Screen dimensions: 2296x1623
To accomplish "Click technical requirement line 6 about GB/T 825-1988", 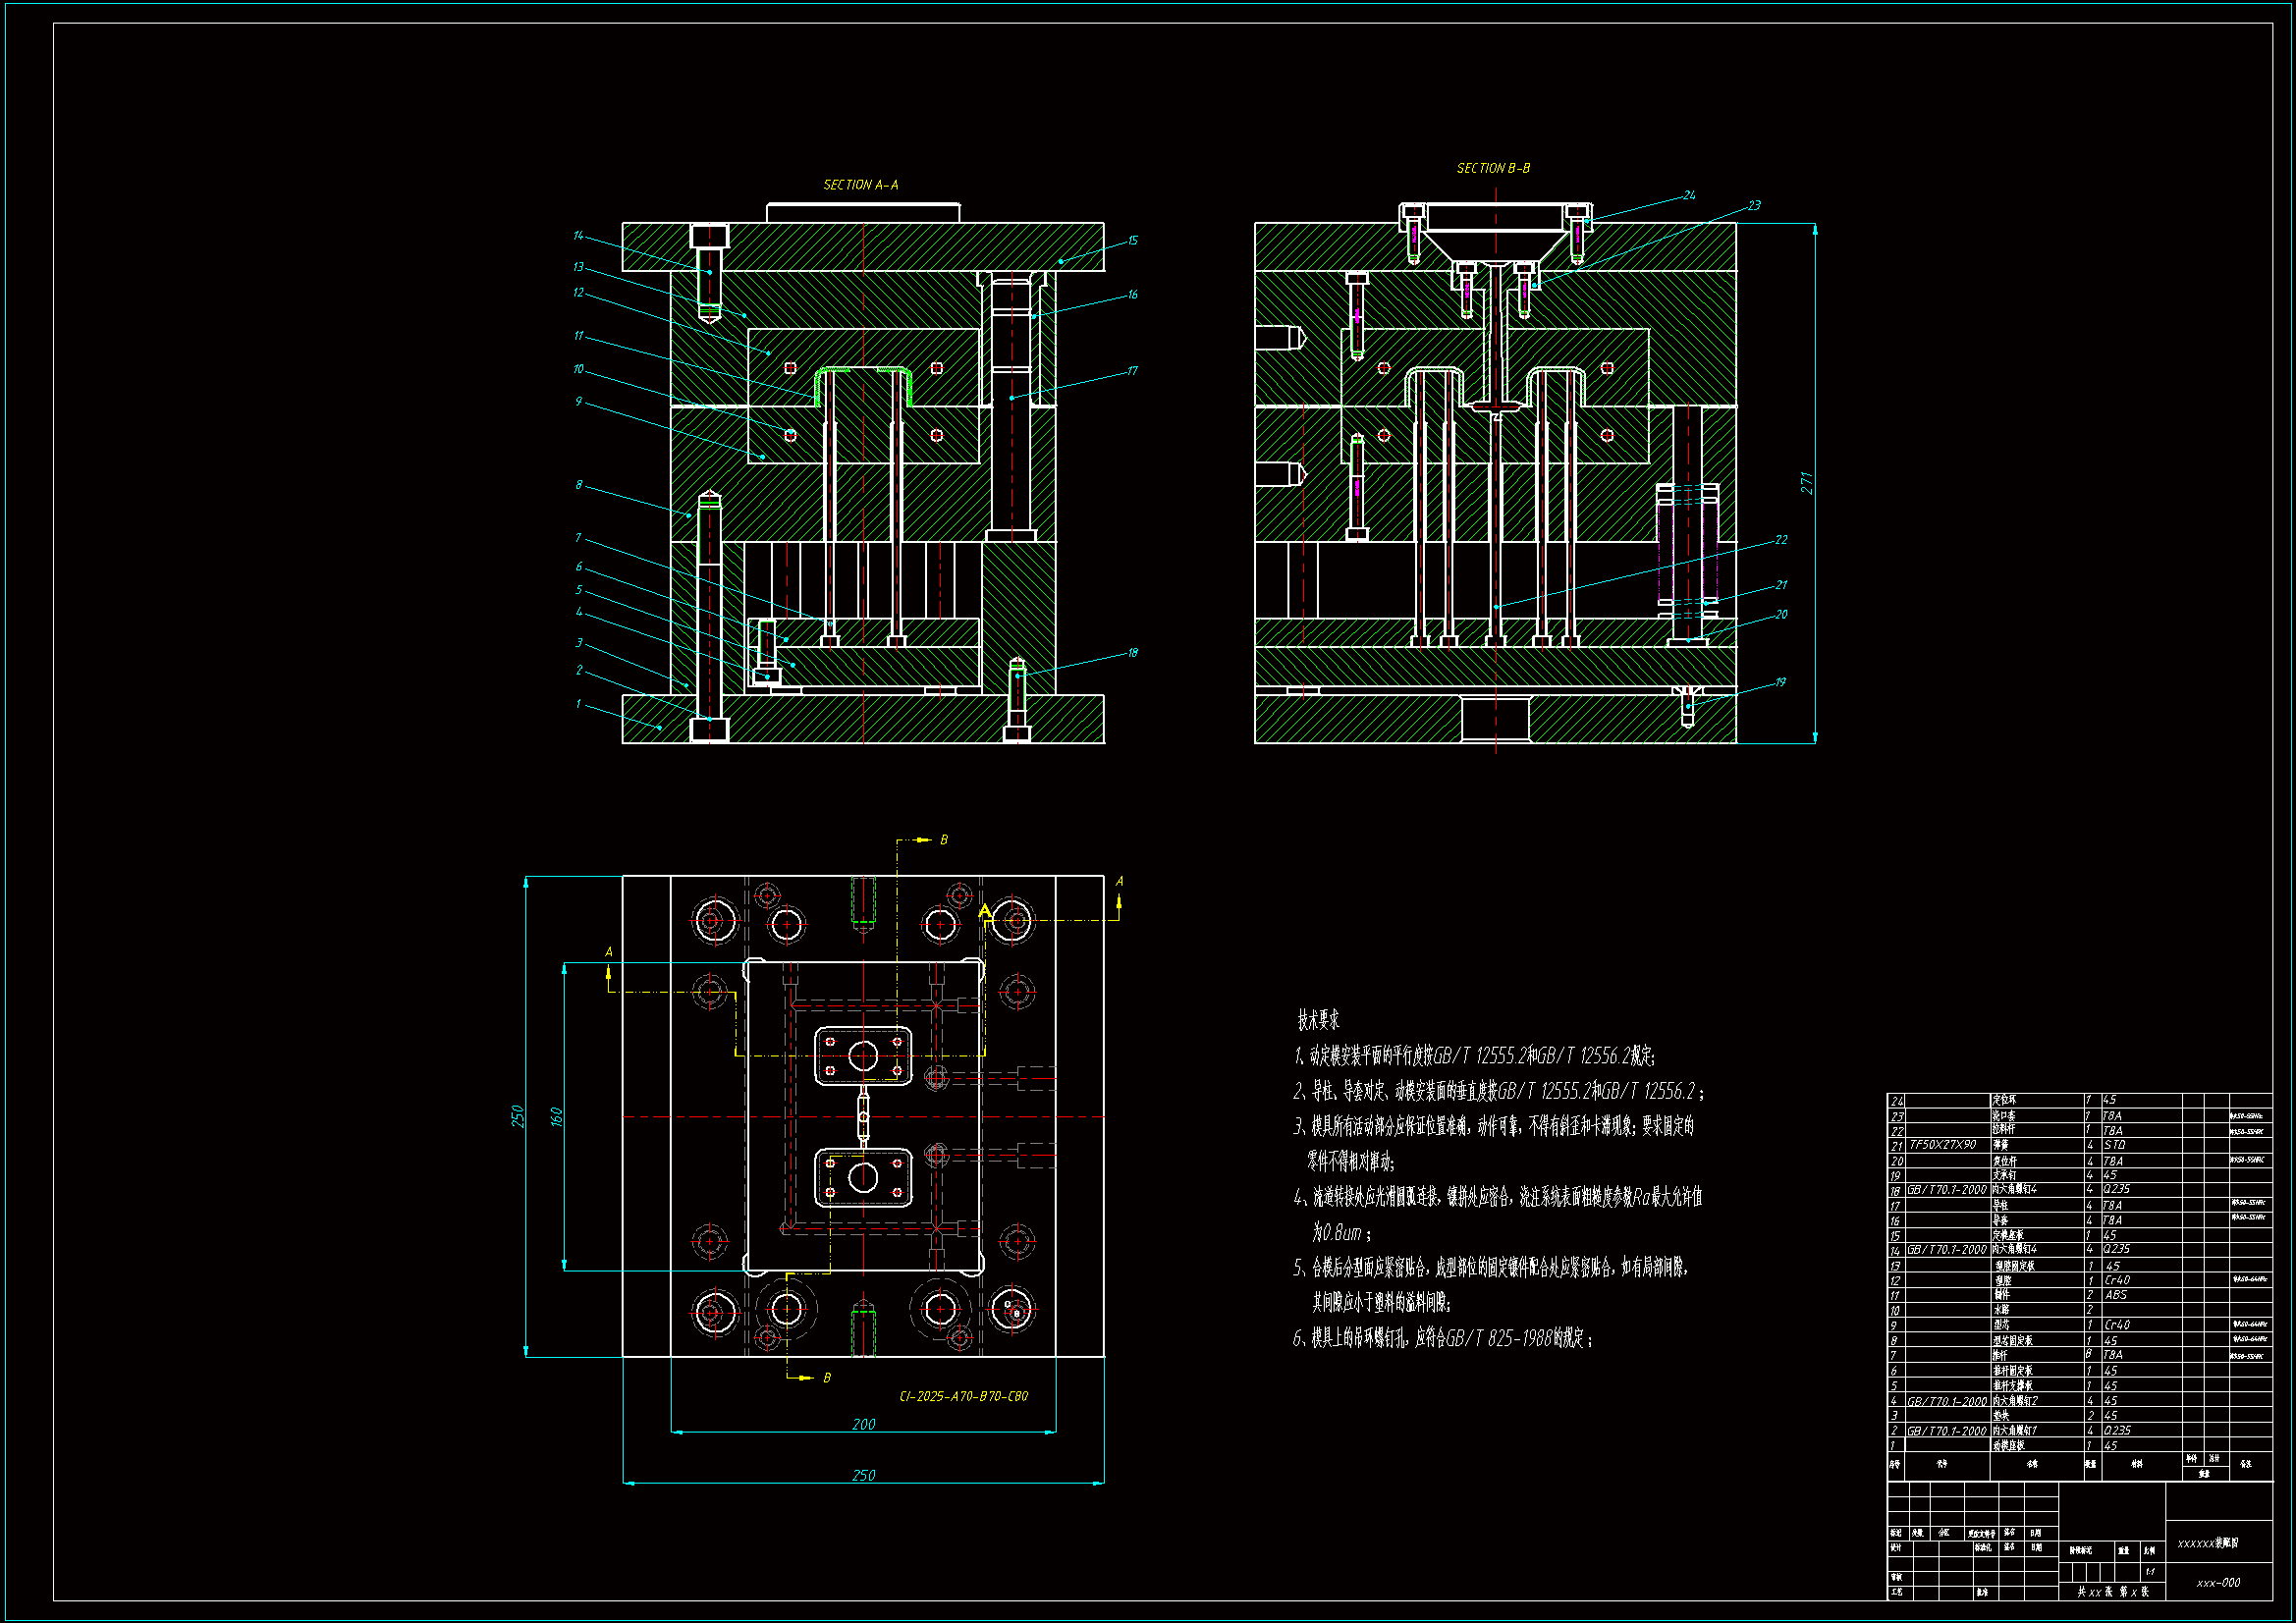I will click(x=1442, y=1338).
